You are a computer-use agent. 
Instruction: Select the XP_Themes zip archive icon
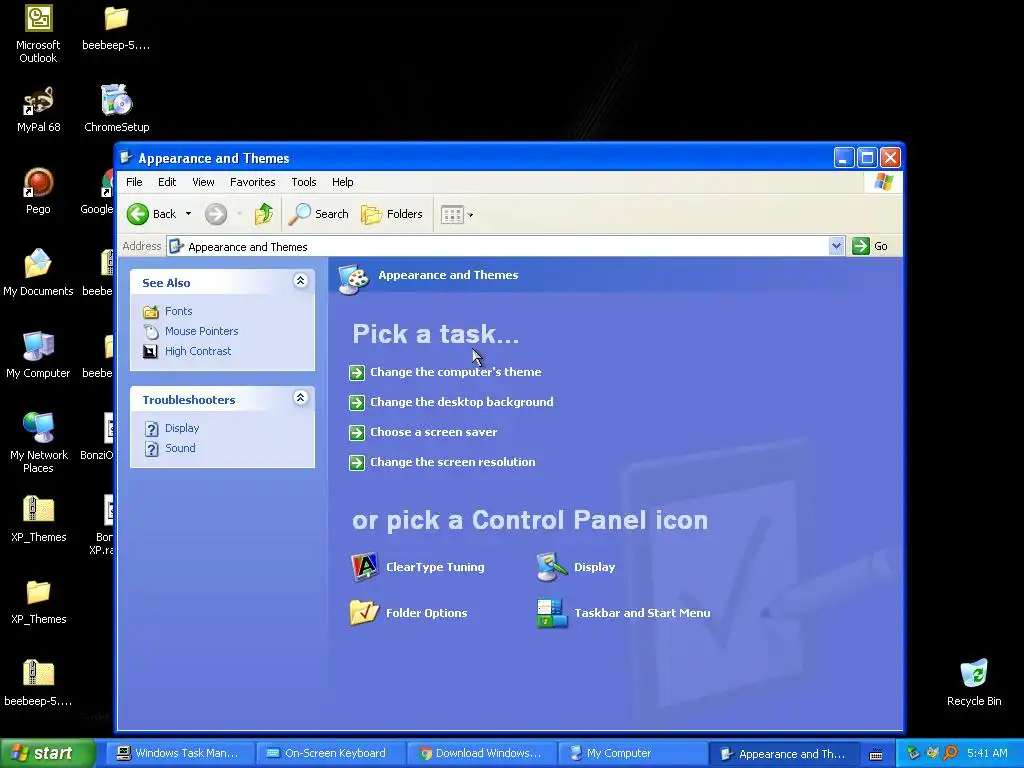tap(39, 519)
